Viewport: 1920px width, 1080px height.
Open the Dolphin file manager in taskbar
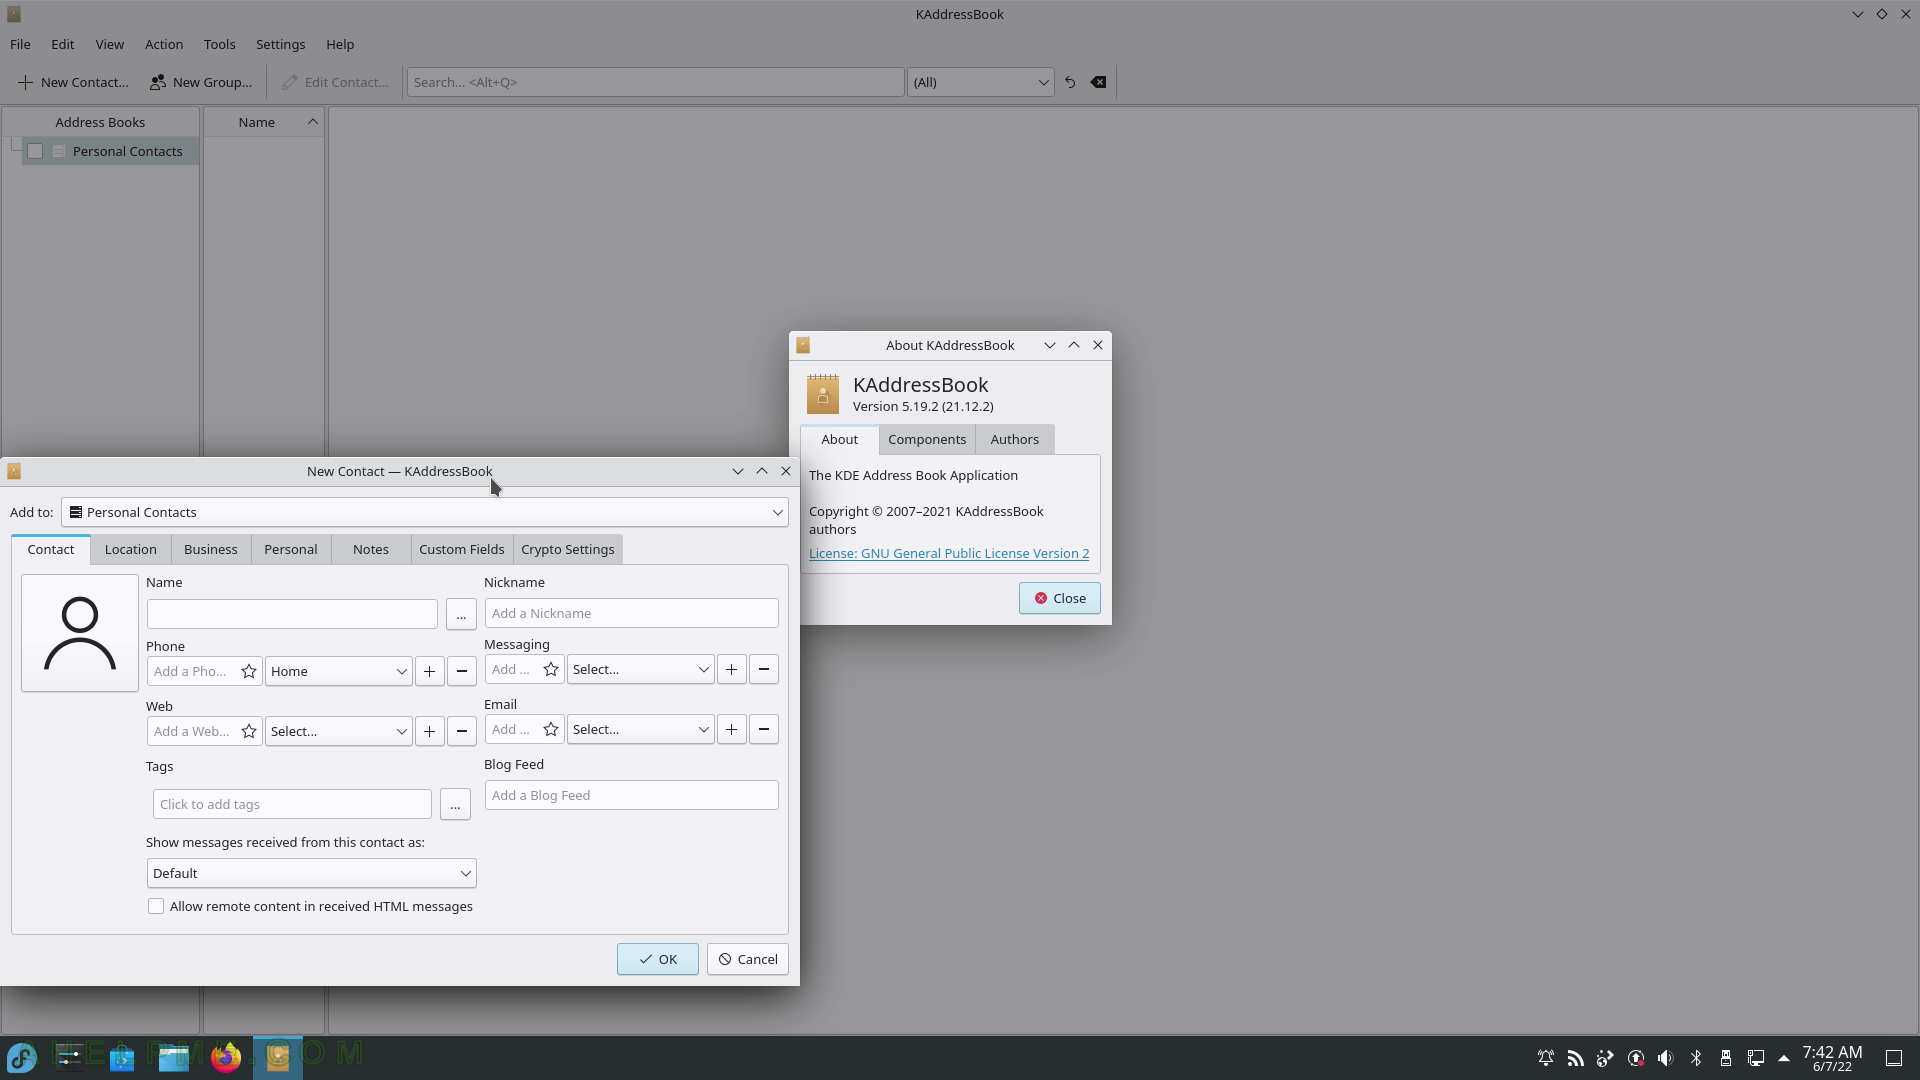(x=174, y=1057)
